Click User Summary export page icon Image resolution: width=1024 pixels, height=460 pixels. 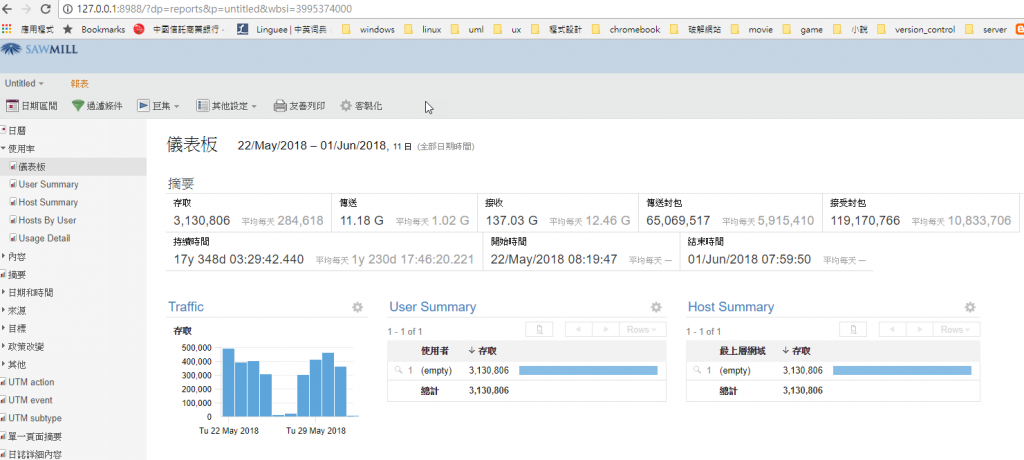coord(539,329)
